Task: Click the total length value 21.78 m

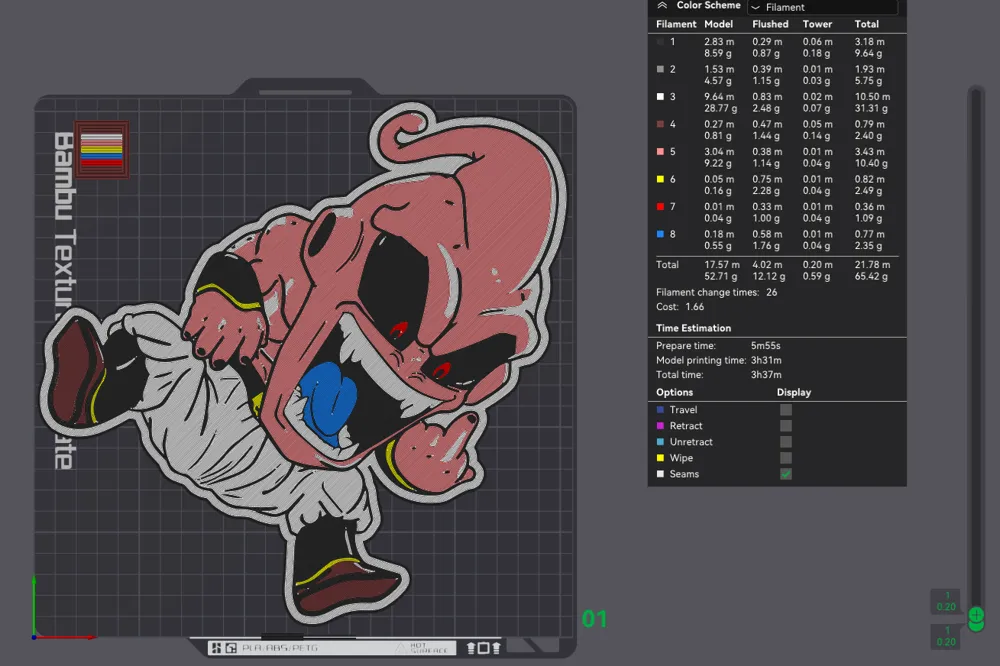Action: (872, 265)
